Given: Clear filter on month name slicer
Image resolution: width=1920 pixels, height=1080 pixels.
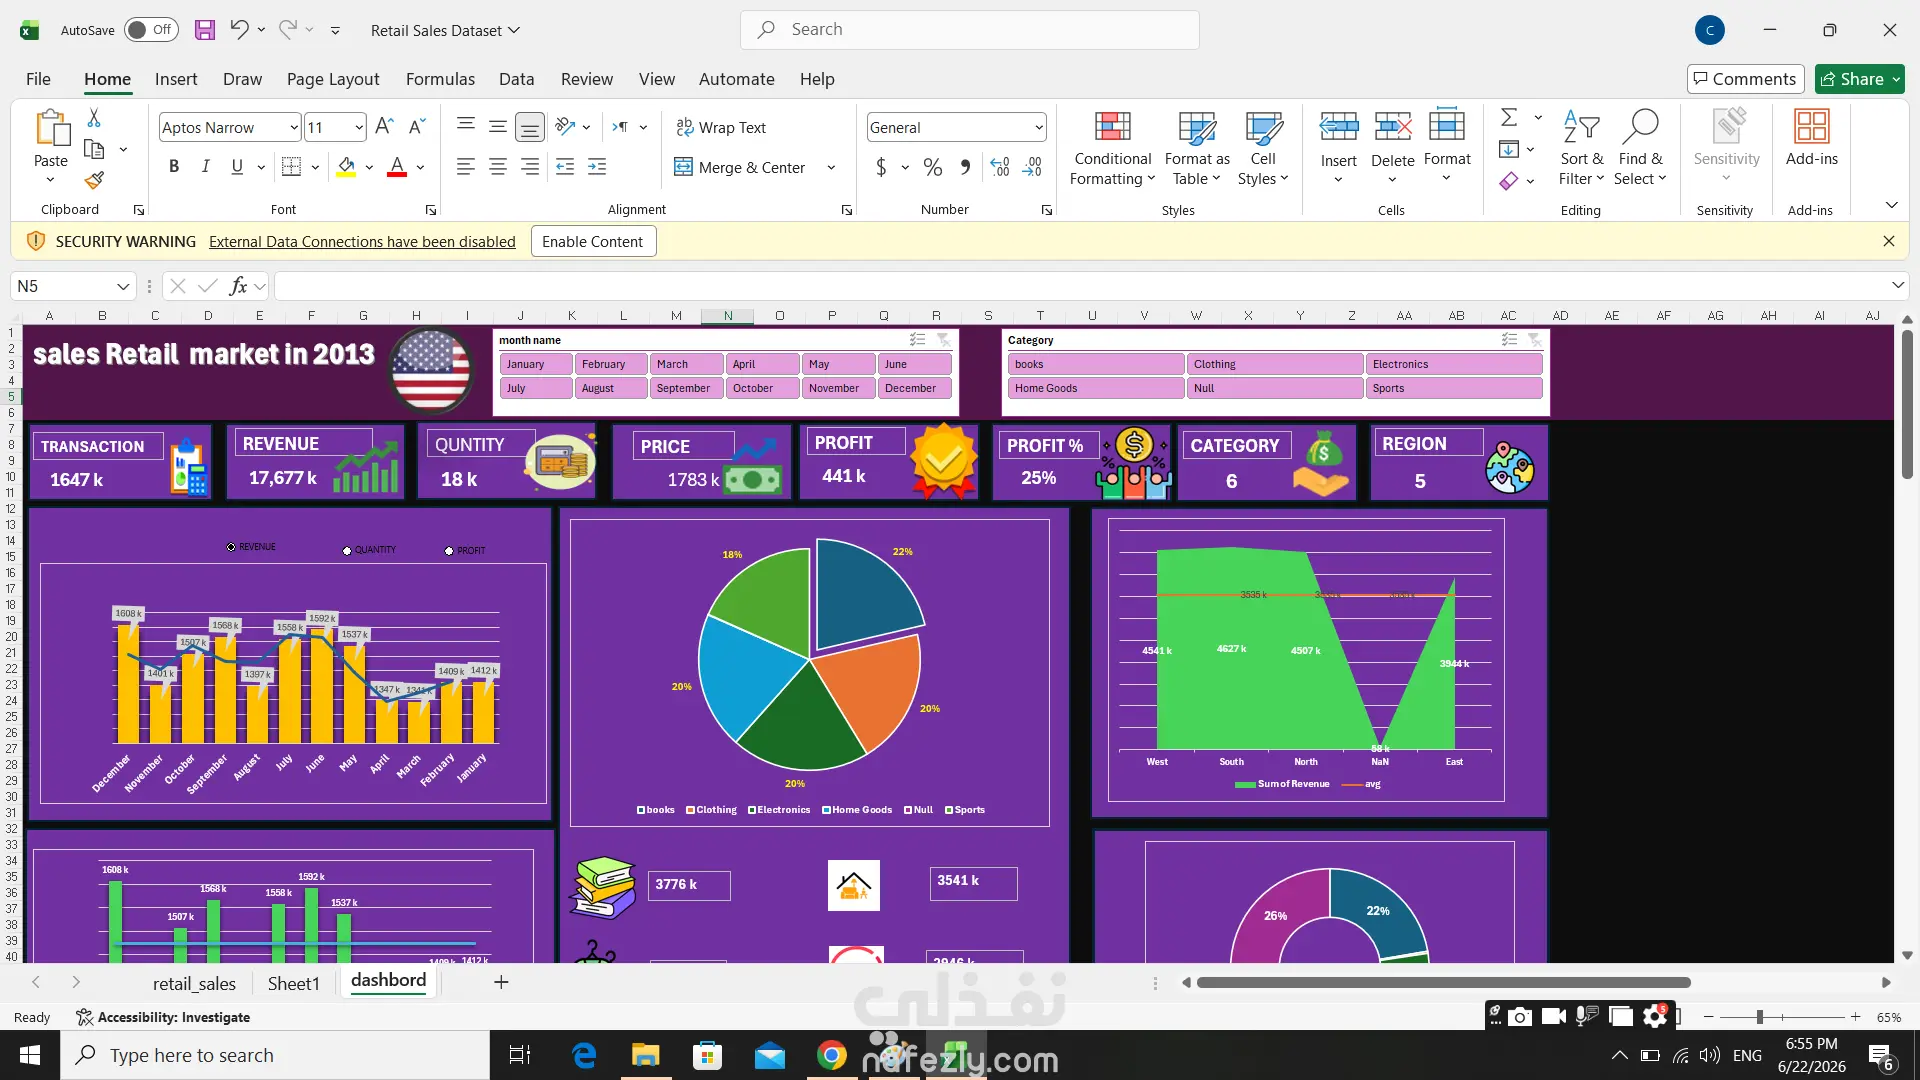Looking at the screenshot, I should coord(943,340).
